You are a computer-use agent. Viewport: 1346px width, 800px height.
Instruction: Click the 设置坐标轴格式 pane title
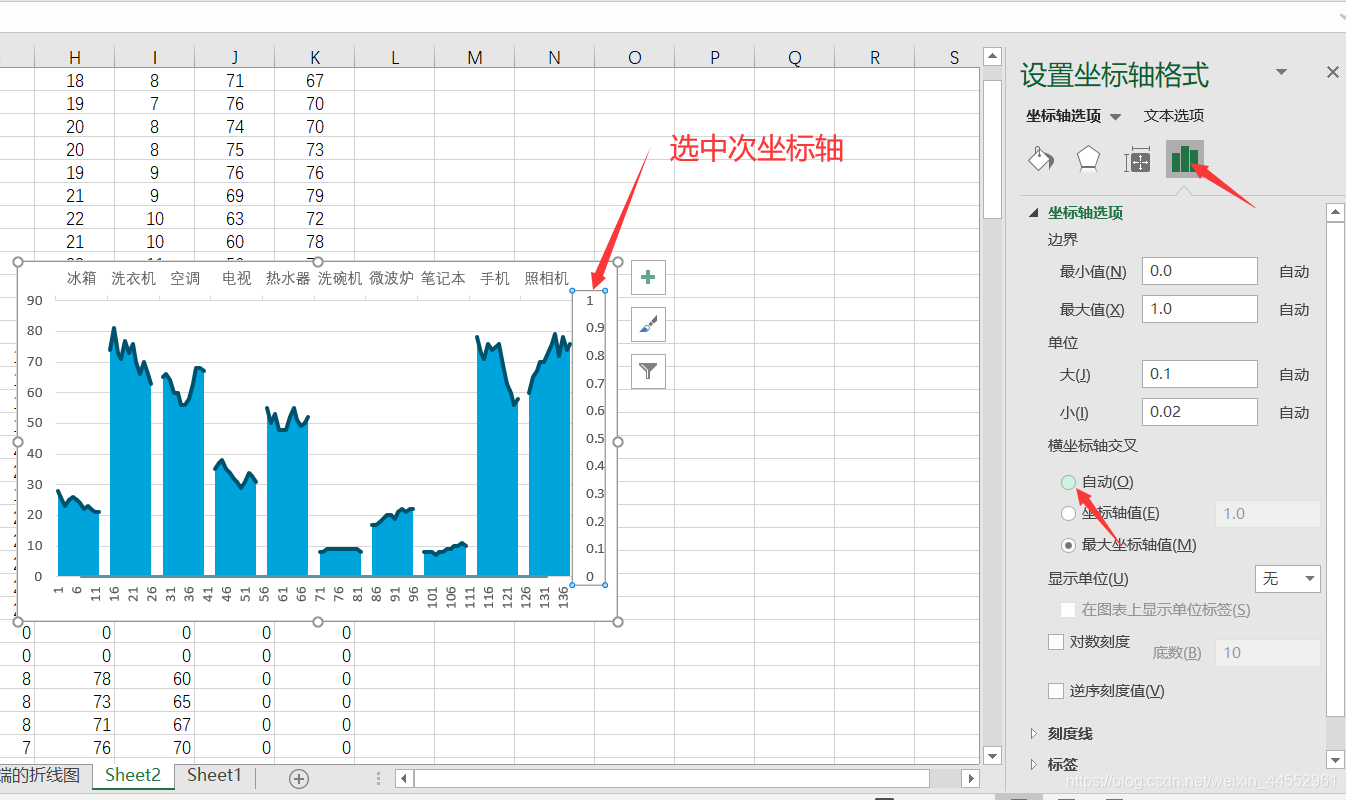click(1114, 74)
